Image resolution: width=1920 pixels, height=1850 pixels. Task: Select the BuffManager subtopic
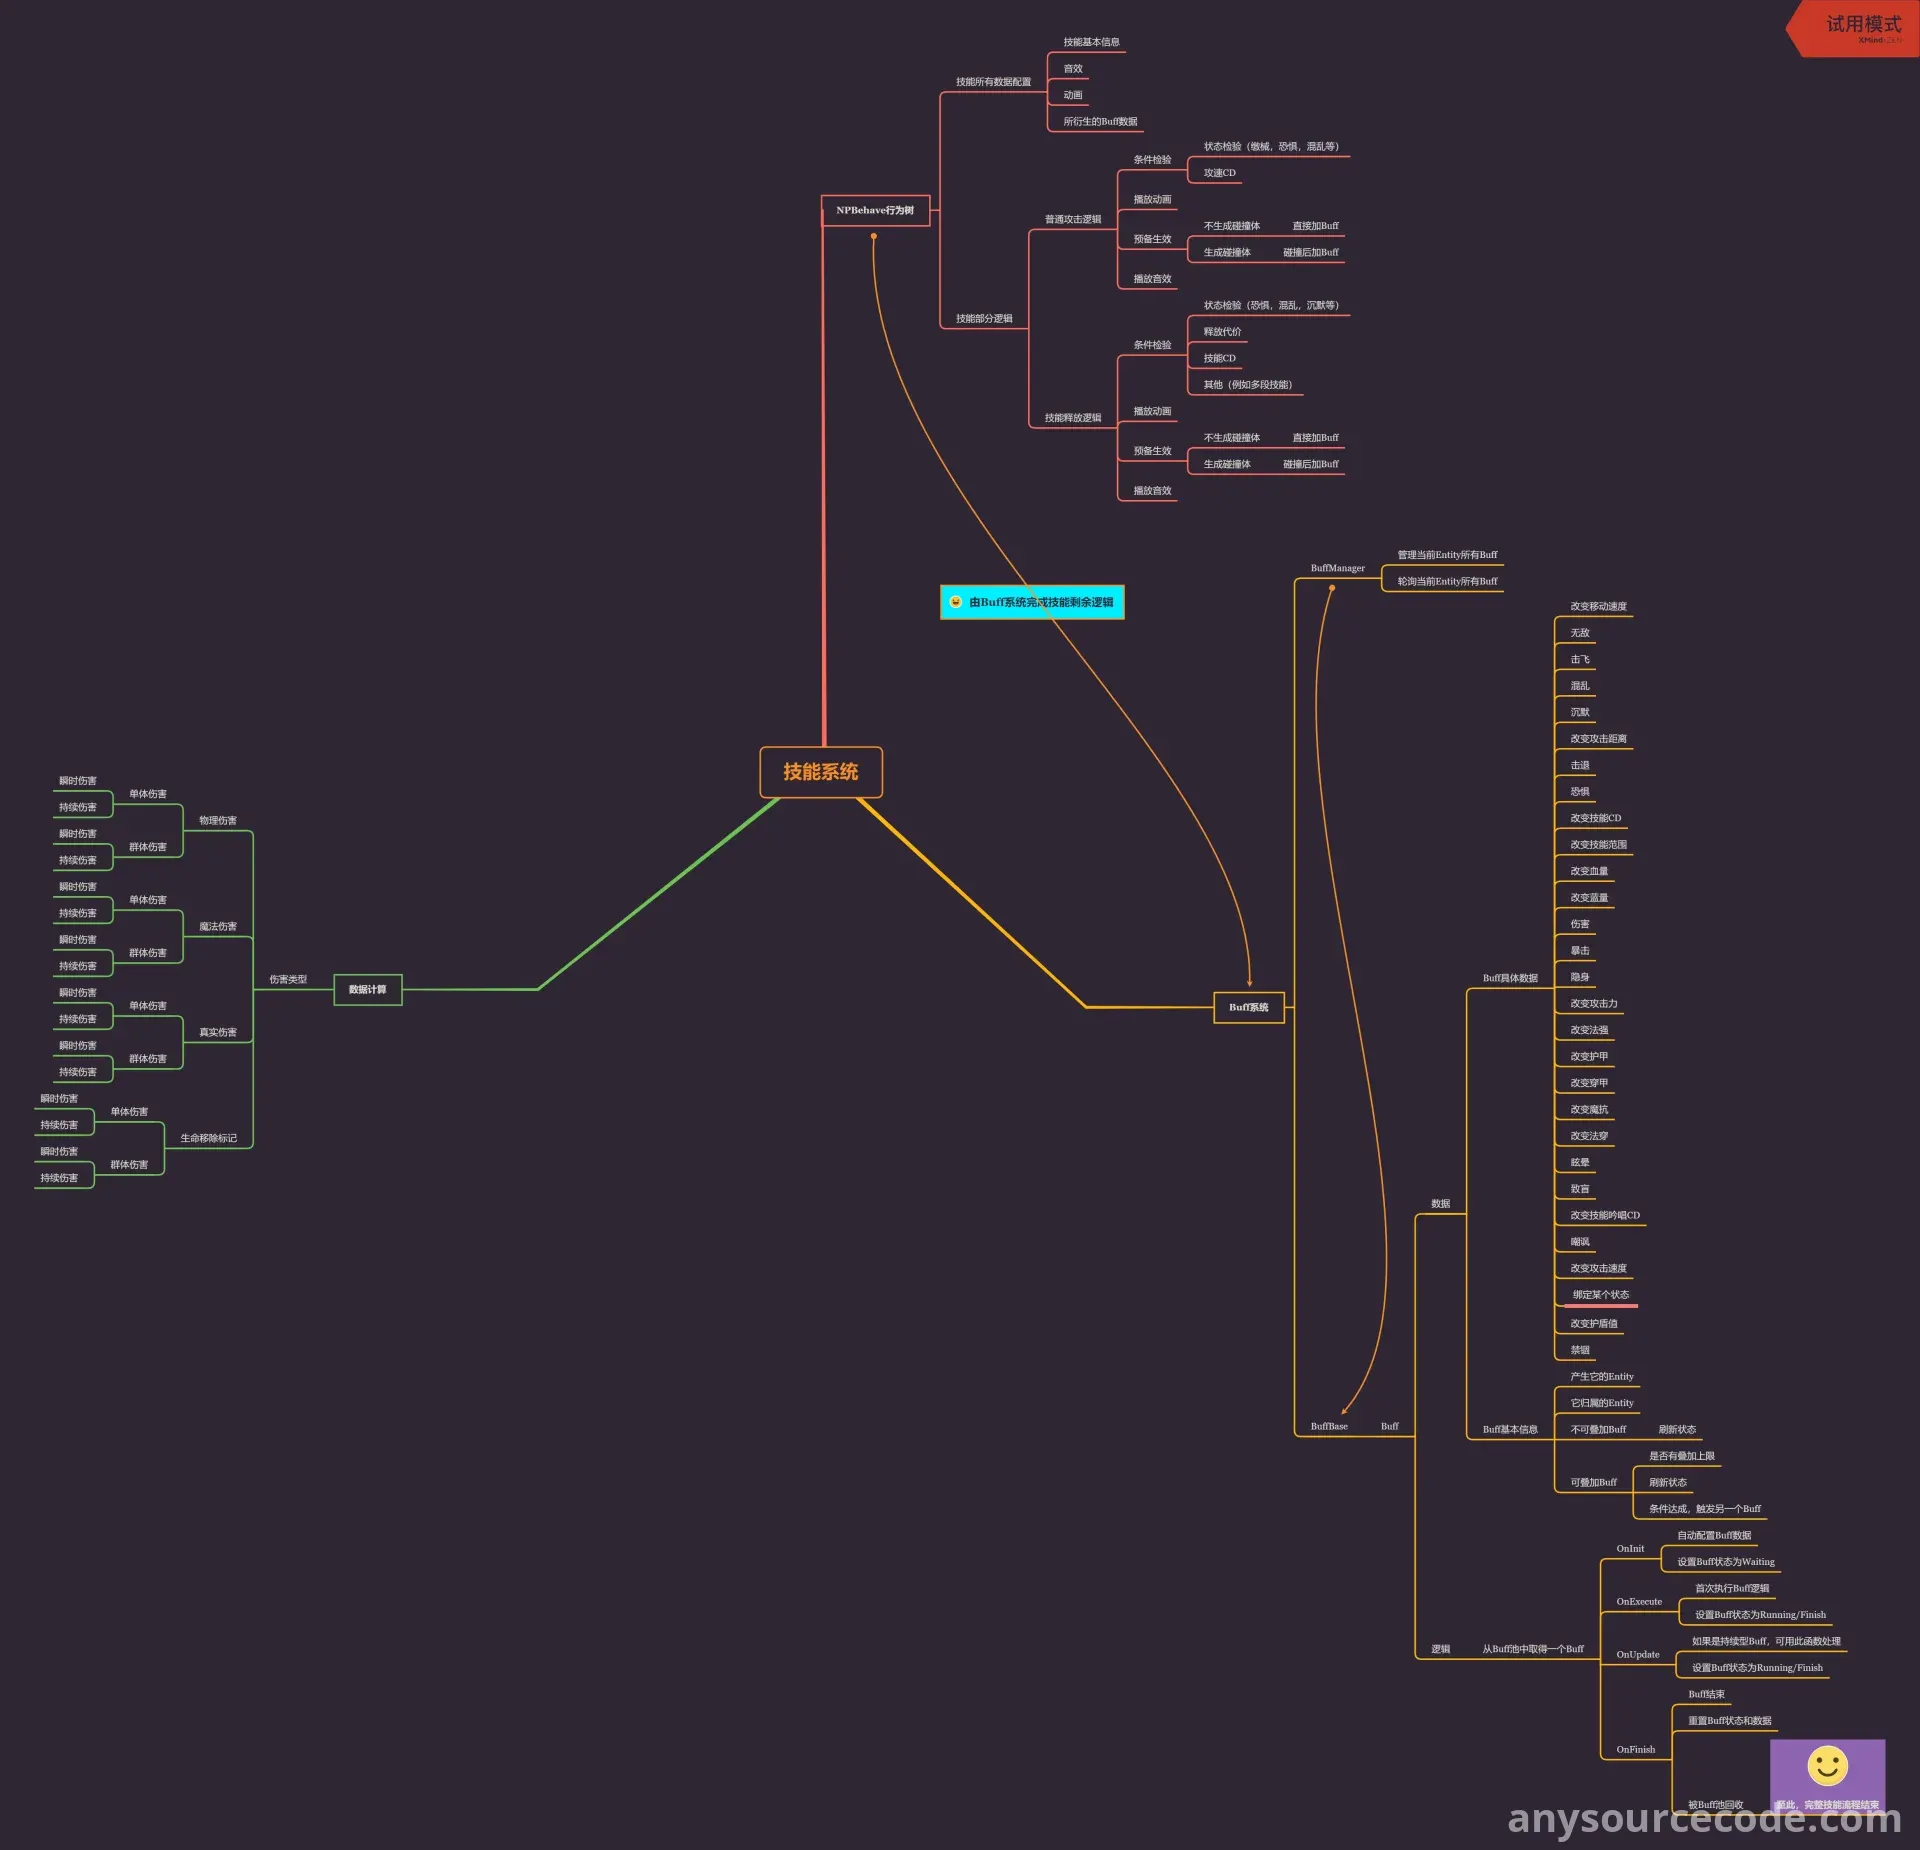click(x=1337, y=568)
